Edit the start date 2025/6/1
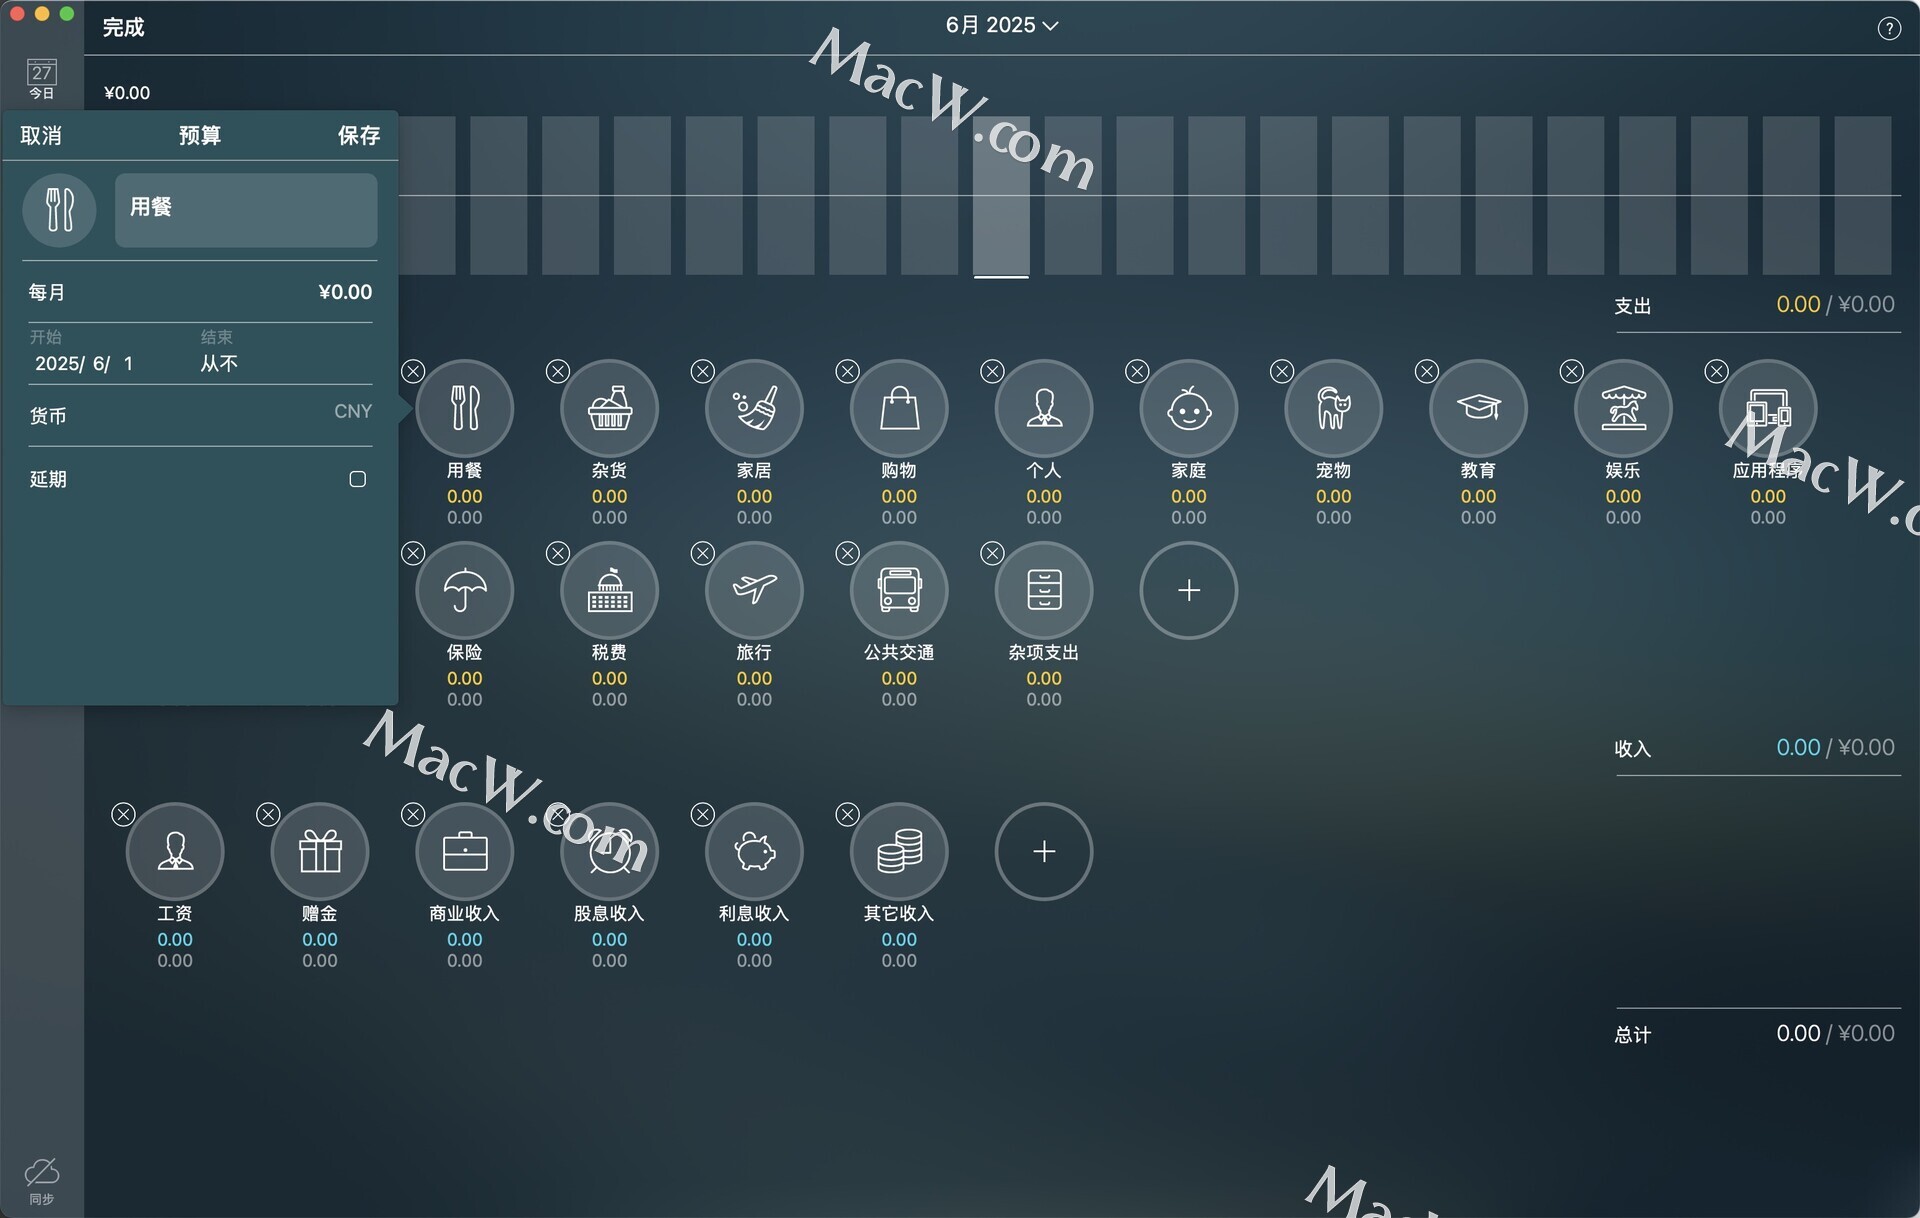 tap(84, 364)
